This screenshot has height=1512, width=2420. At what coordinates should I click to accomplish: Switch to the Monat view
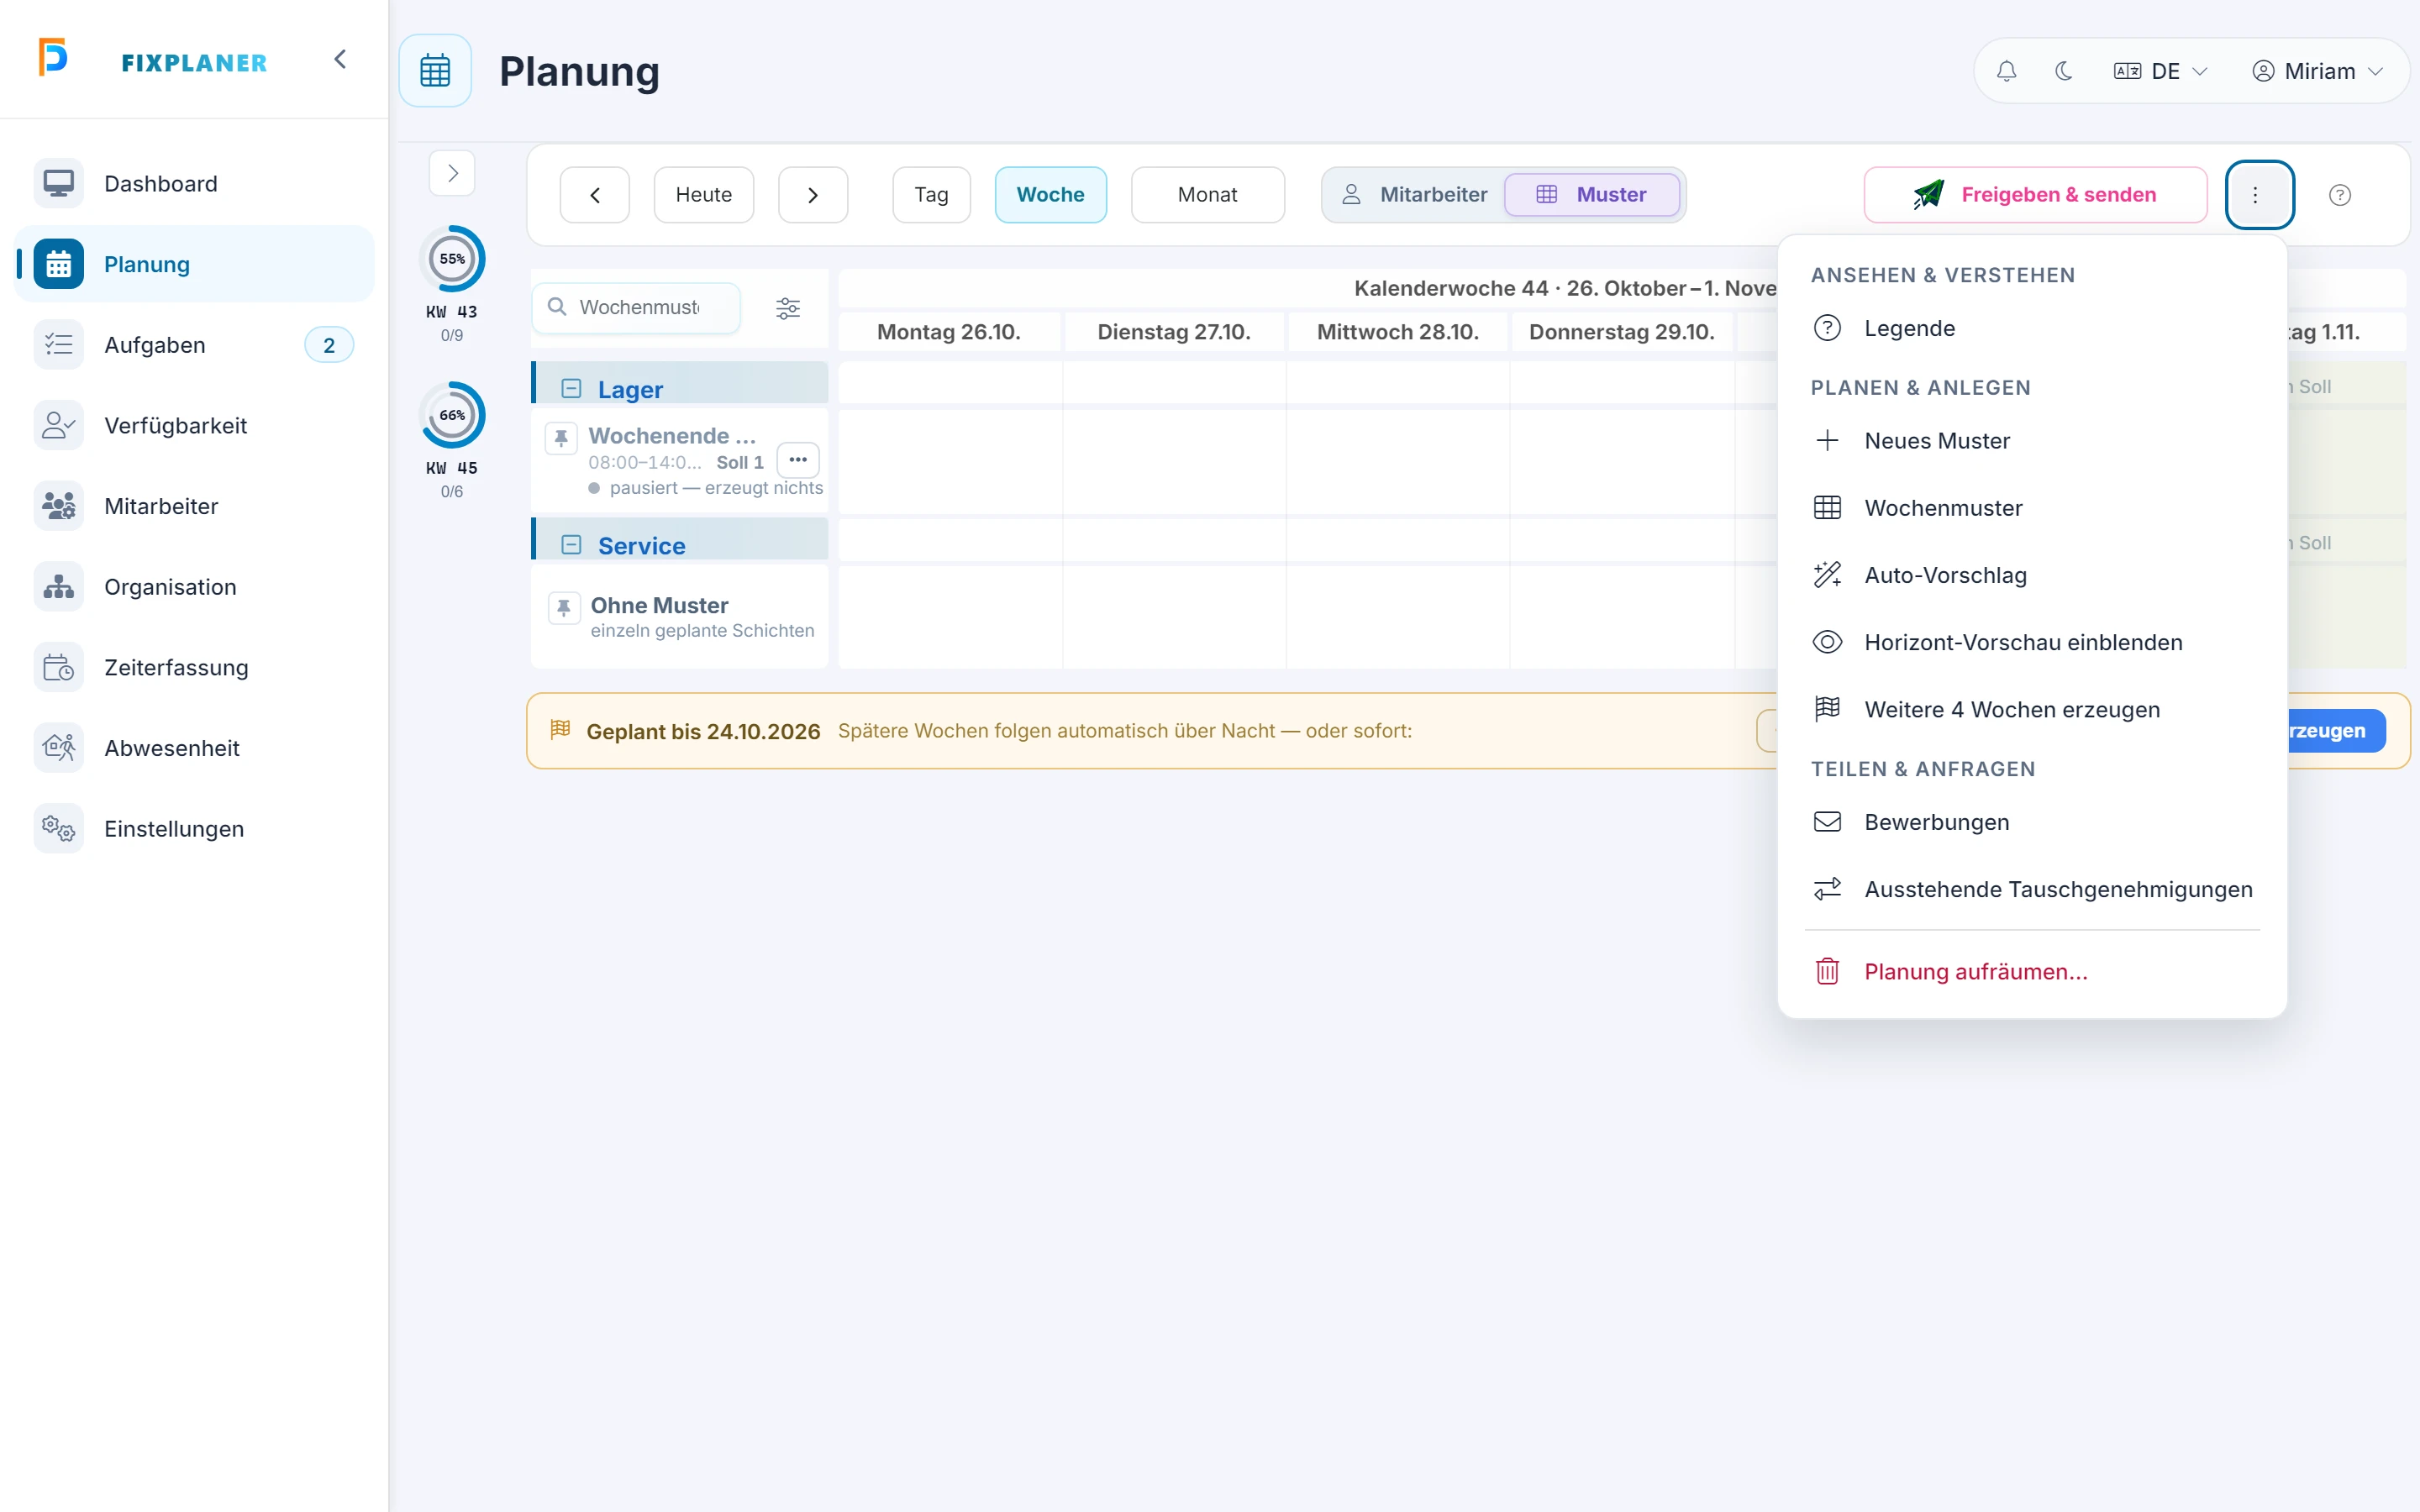click(x=1207, y=195)
